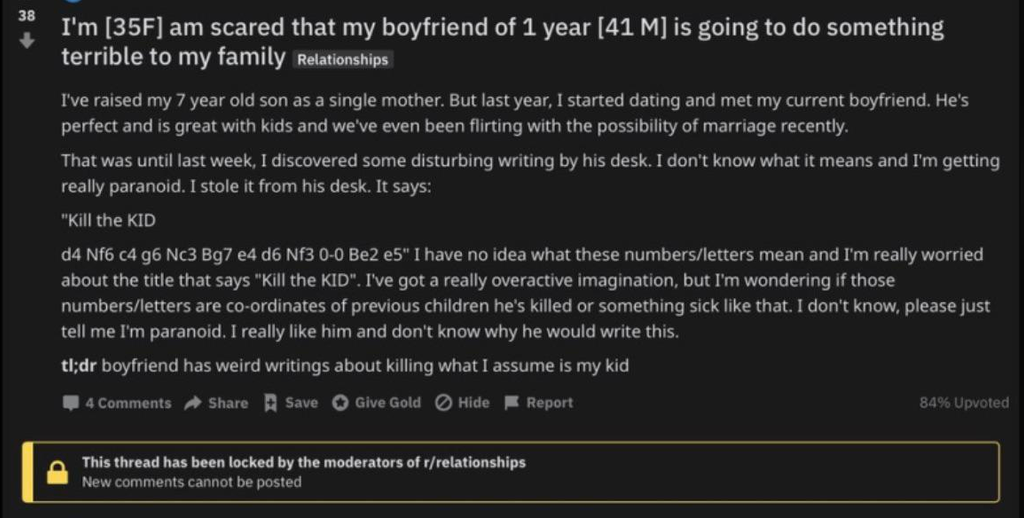The width and height of the screenshot is (1024, 518).
Task: Choose the Report text label
Action: (x=549, y=403)
